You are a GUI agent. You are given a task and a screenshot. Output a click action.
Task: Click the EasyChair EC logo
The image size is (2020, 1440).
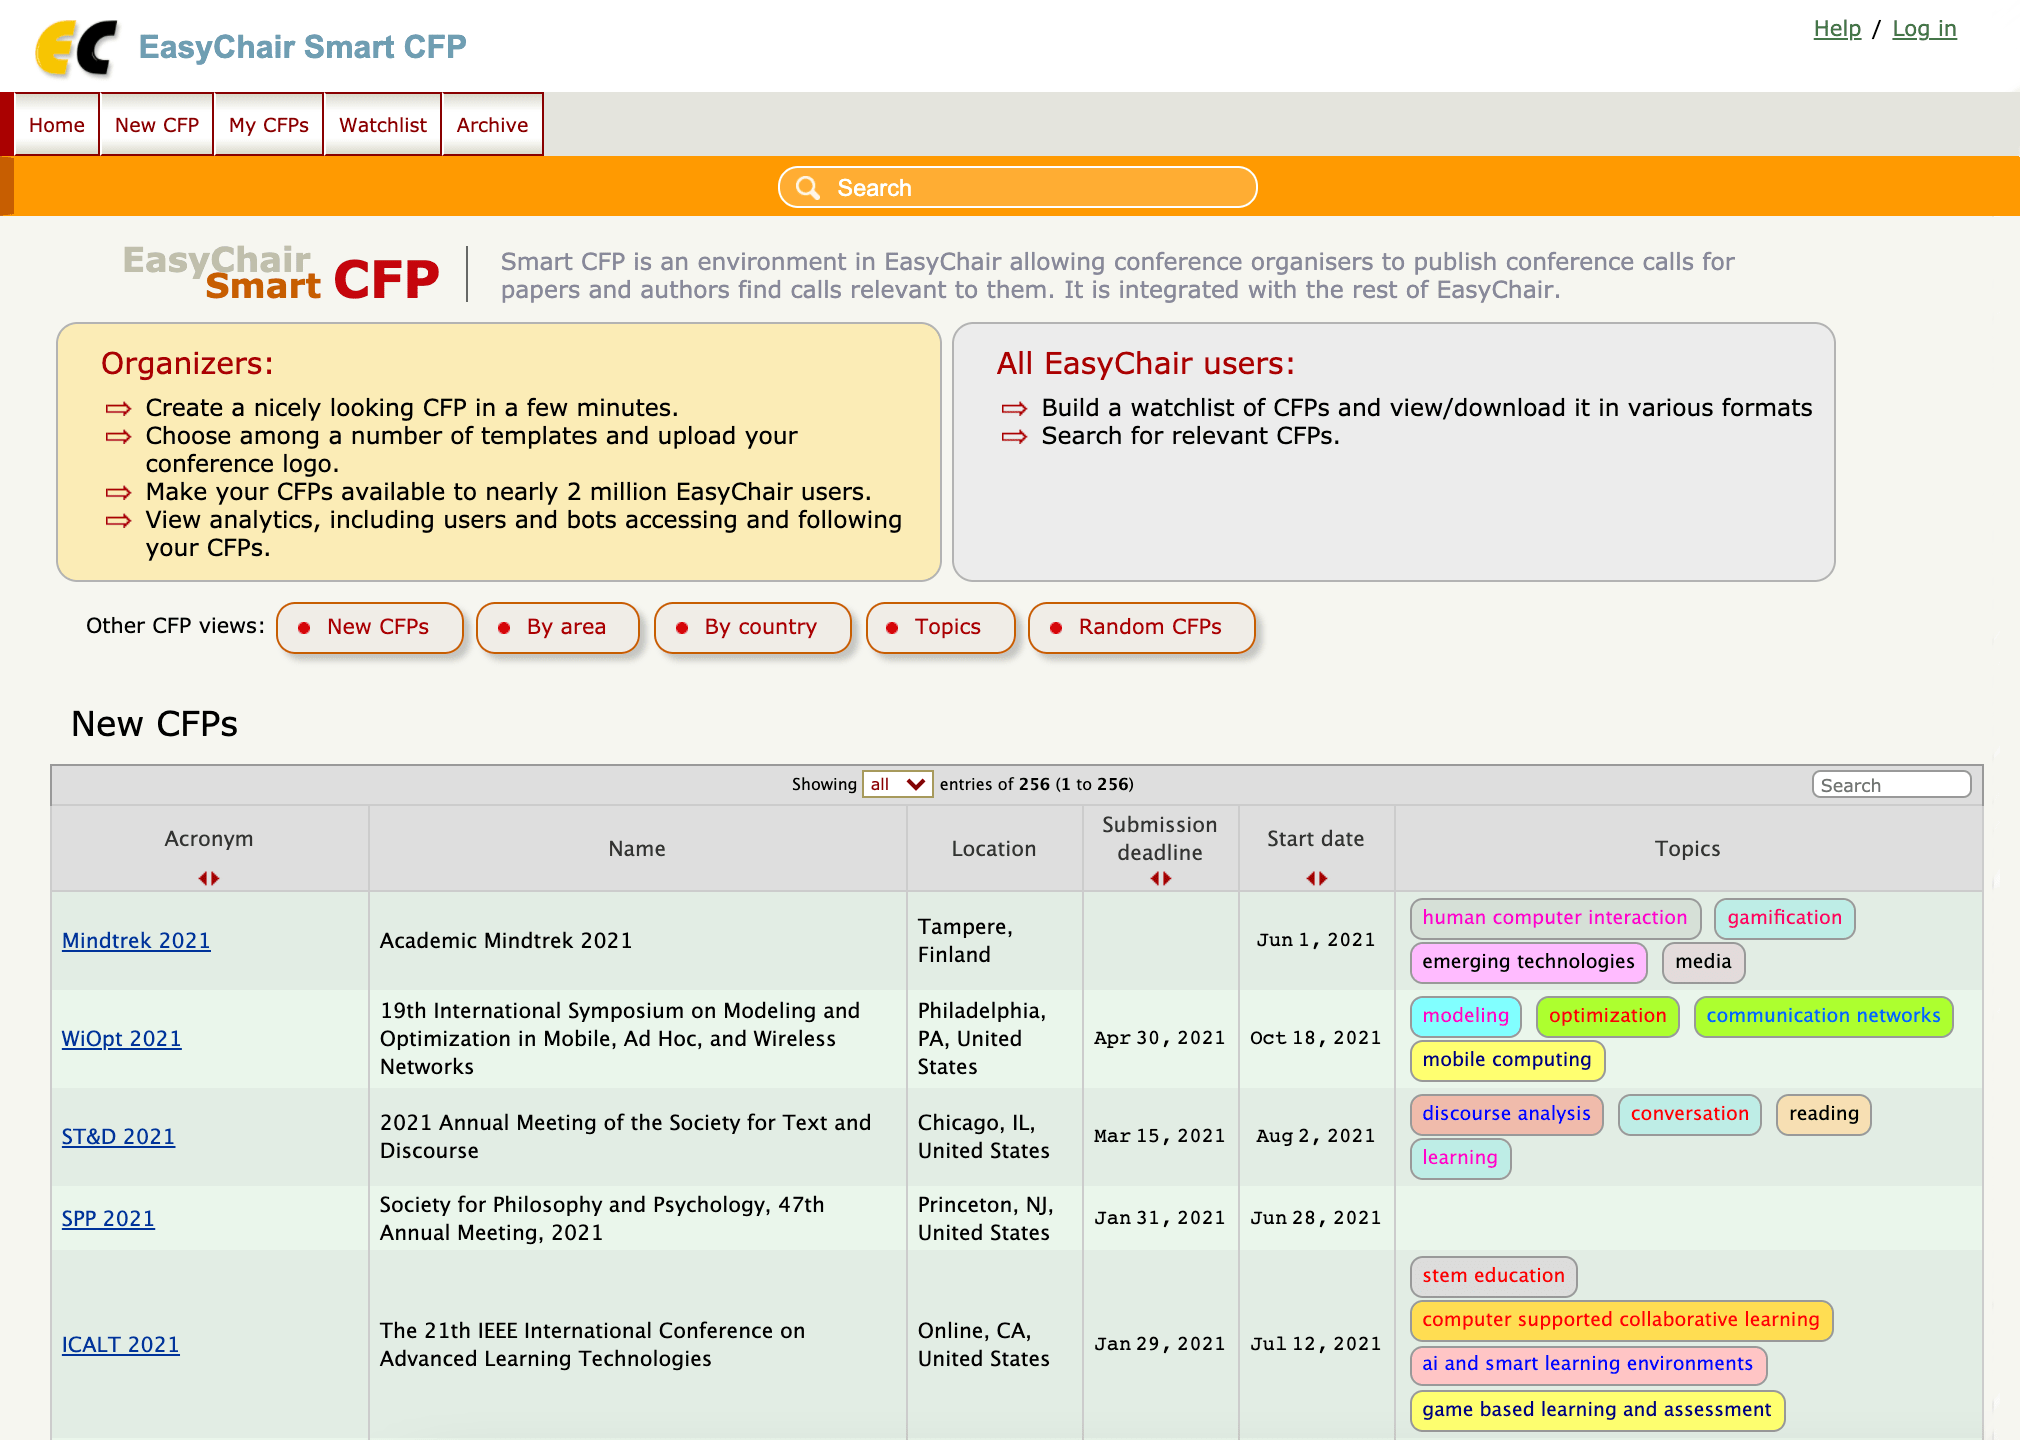pyautogui.click(x=75, y=47)
